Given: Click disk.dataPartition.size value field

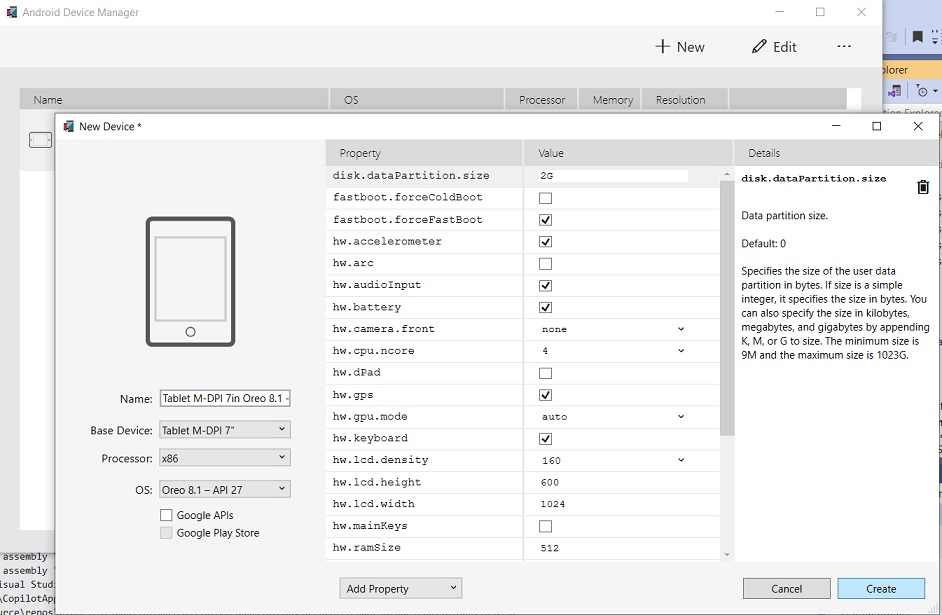Looking at the screenshot, I should tap(613, 176).
